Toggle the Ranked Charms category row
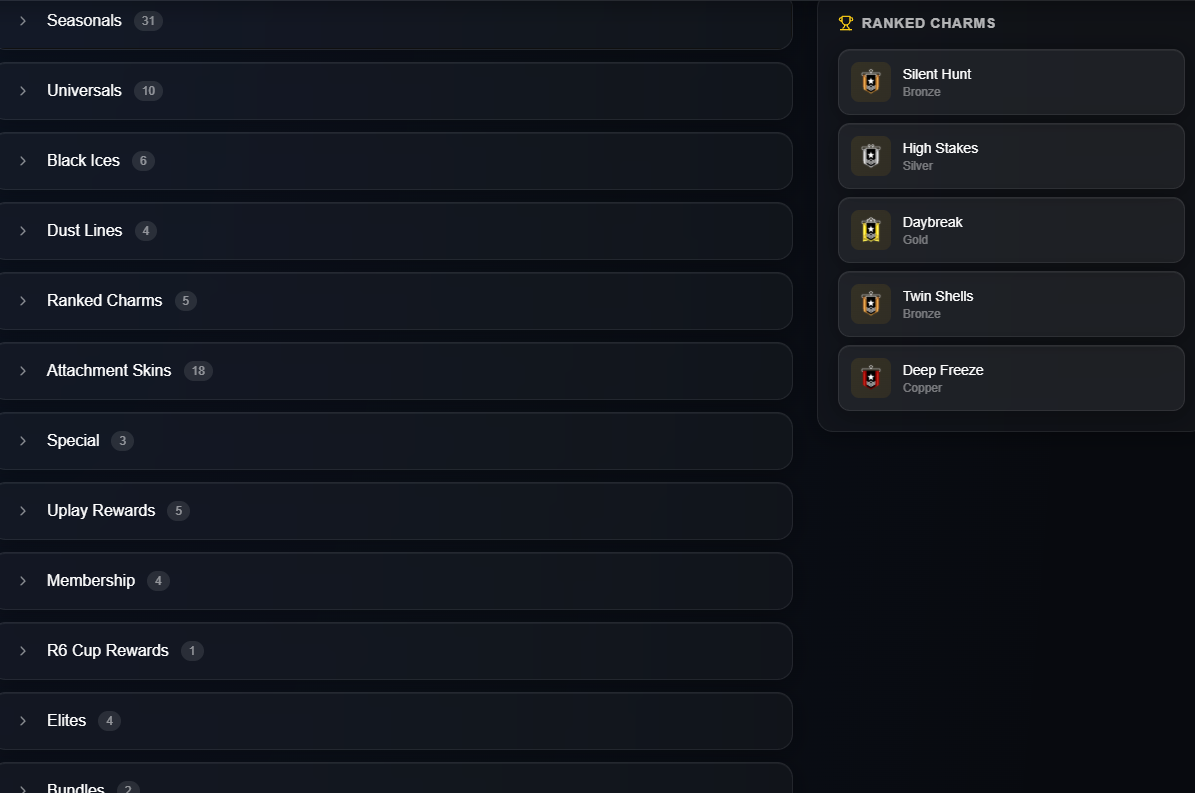 pyautogui.click(x=395, y=301)
